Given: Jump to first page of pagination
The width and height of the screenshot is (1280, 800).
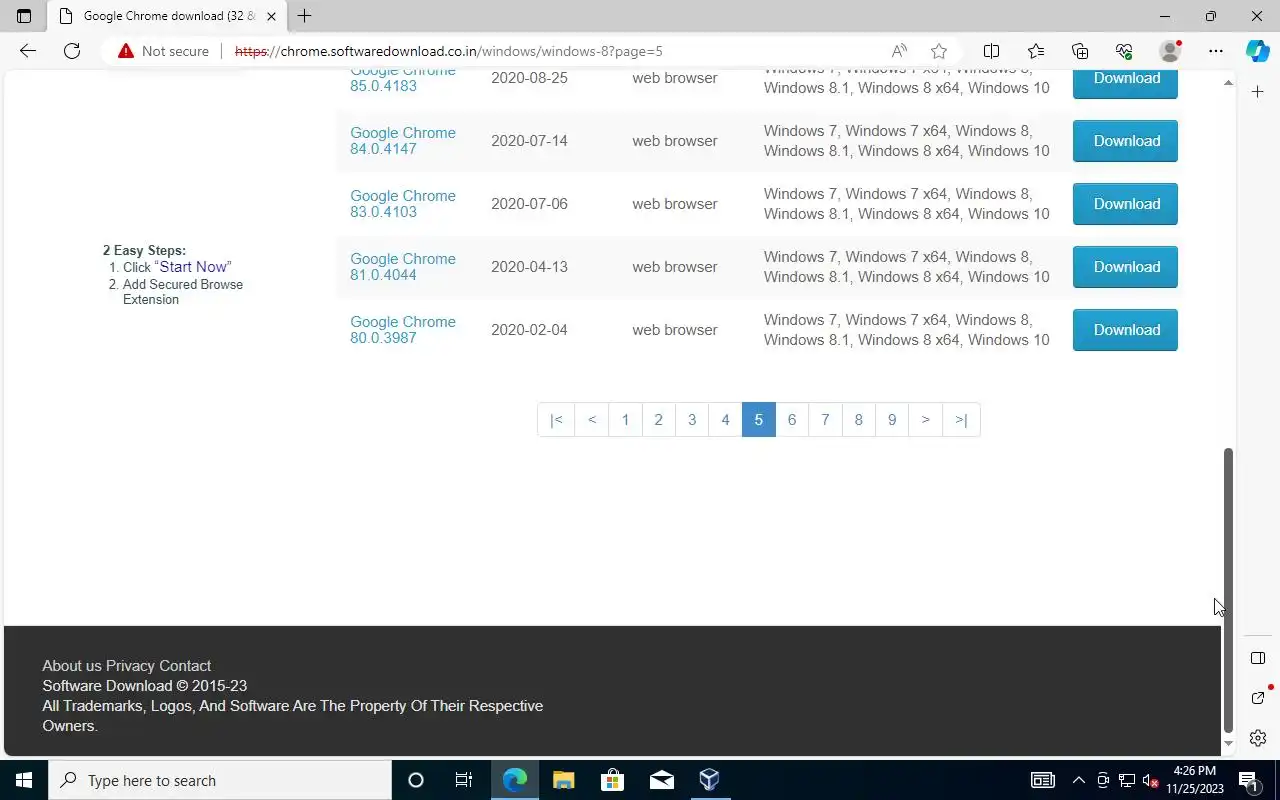Looking at the screenshot, I should click(x=556, y=420).
